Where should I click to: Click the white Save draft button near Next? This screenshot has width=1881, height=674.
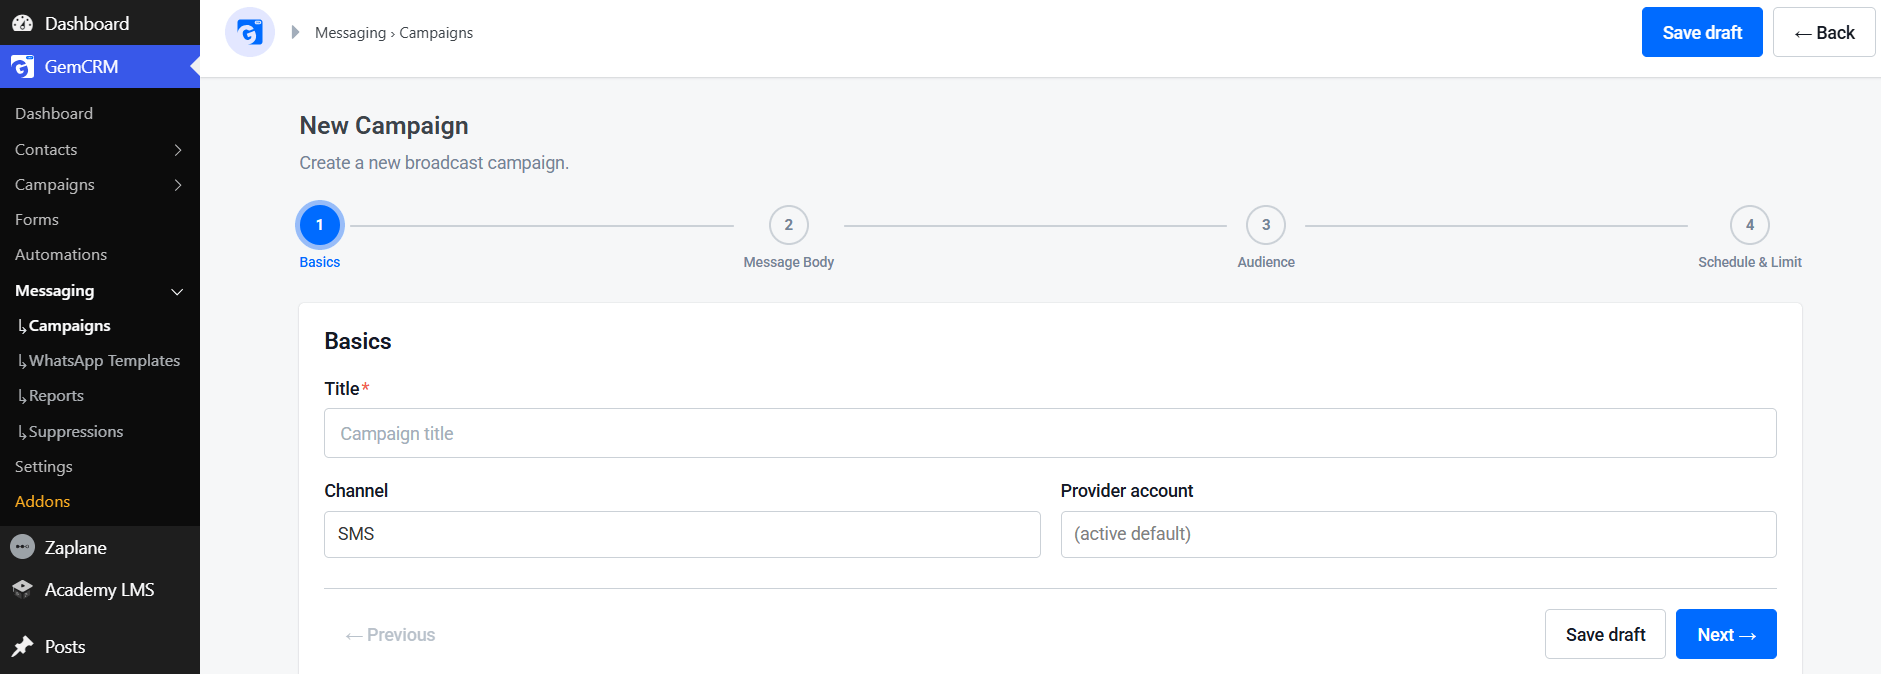[1605, 634]
